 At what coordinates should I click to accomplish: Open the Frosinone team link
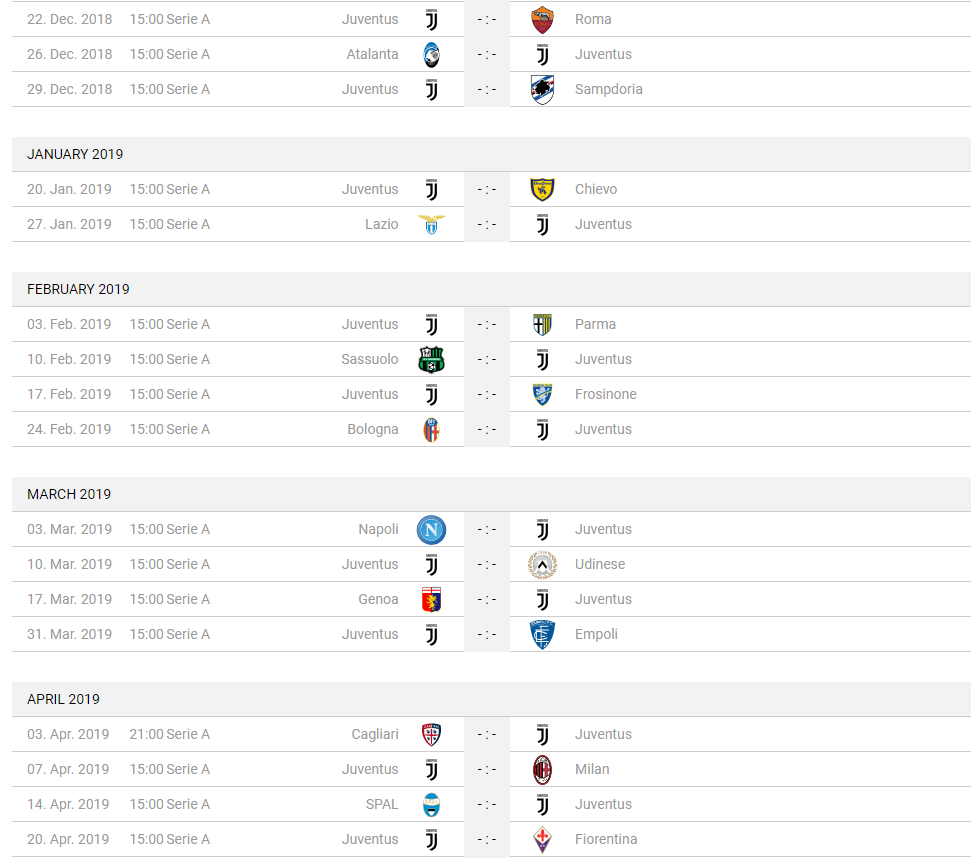click(606, 394)
